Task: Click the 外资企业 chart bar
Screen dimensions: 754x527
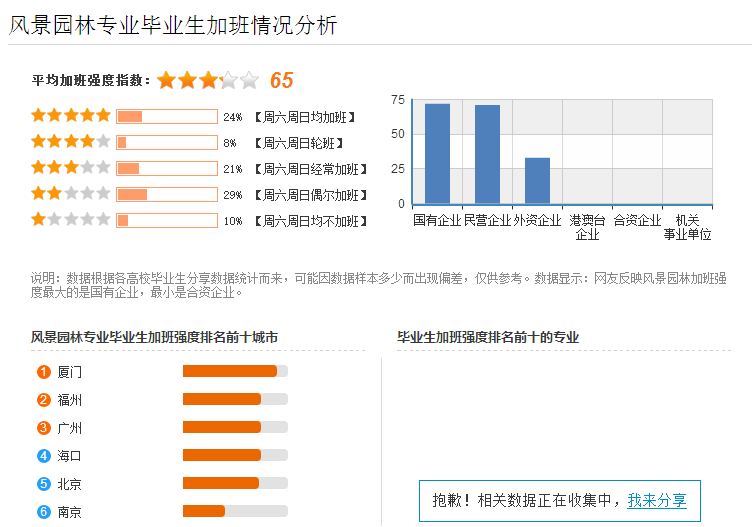Action: pyautogui.click(x=538, y=180)
